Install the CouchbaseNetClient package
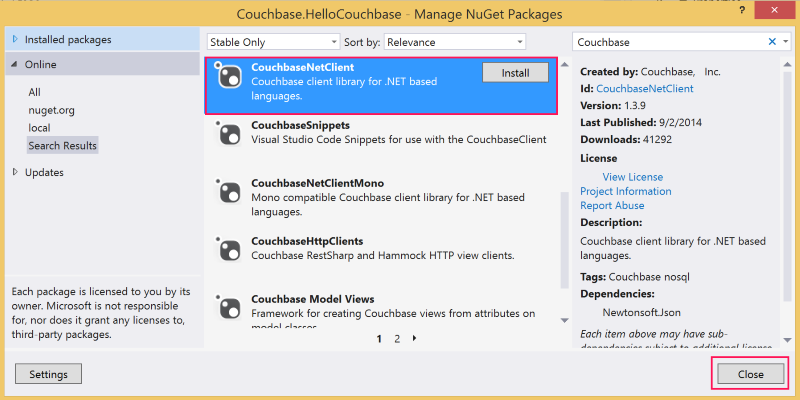Image resolution: width=800 pixels, height=400 pixels. [x=515, y=72]
